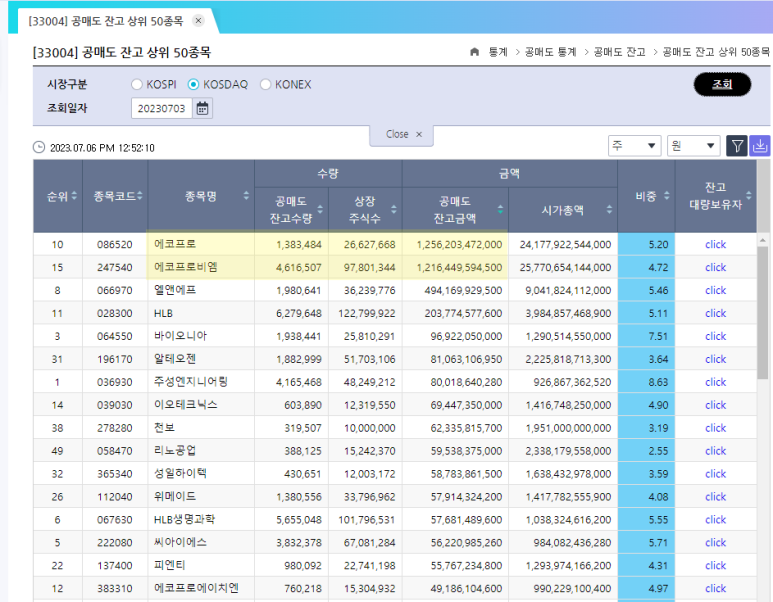773x602 pixels.
Task: Click the clock icon beside the timestamp
Action: pyautogui.click(x=39, y=147)
